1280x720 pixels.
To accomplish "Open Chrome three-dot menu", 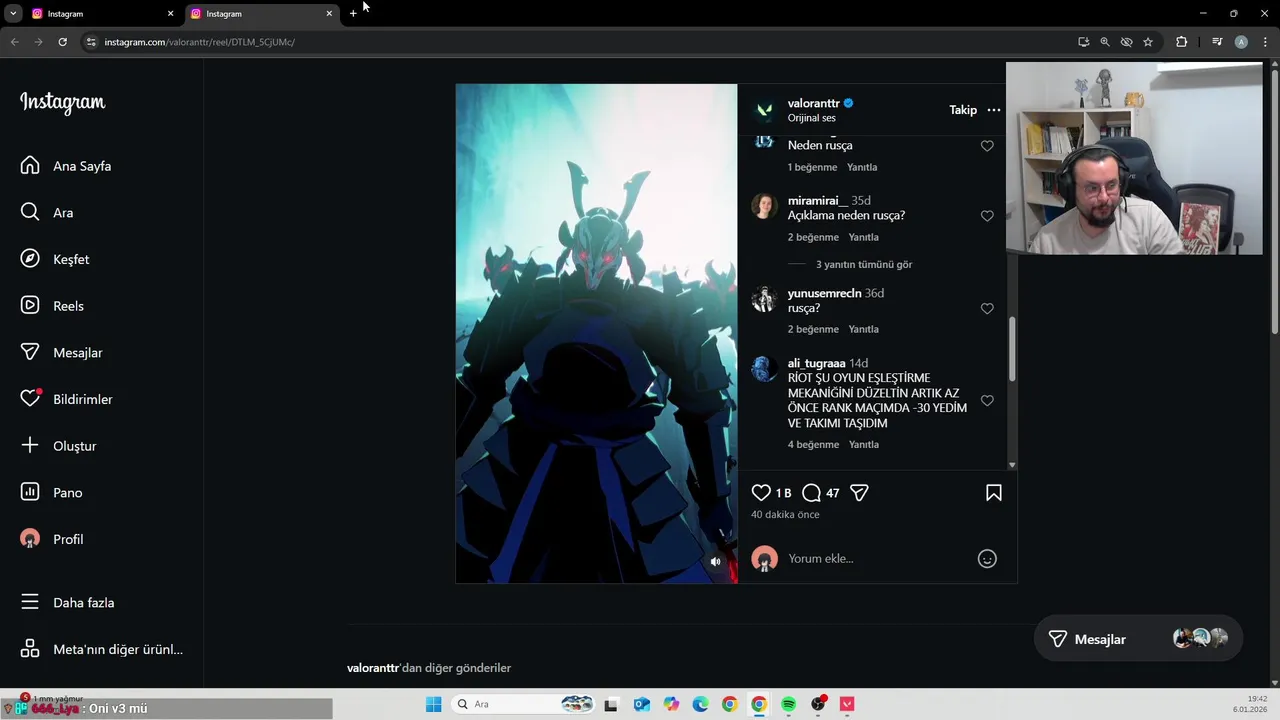I will pos(1265,42).
